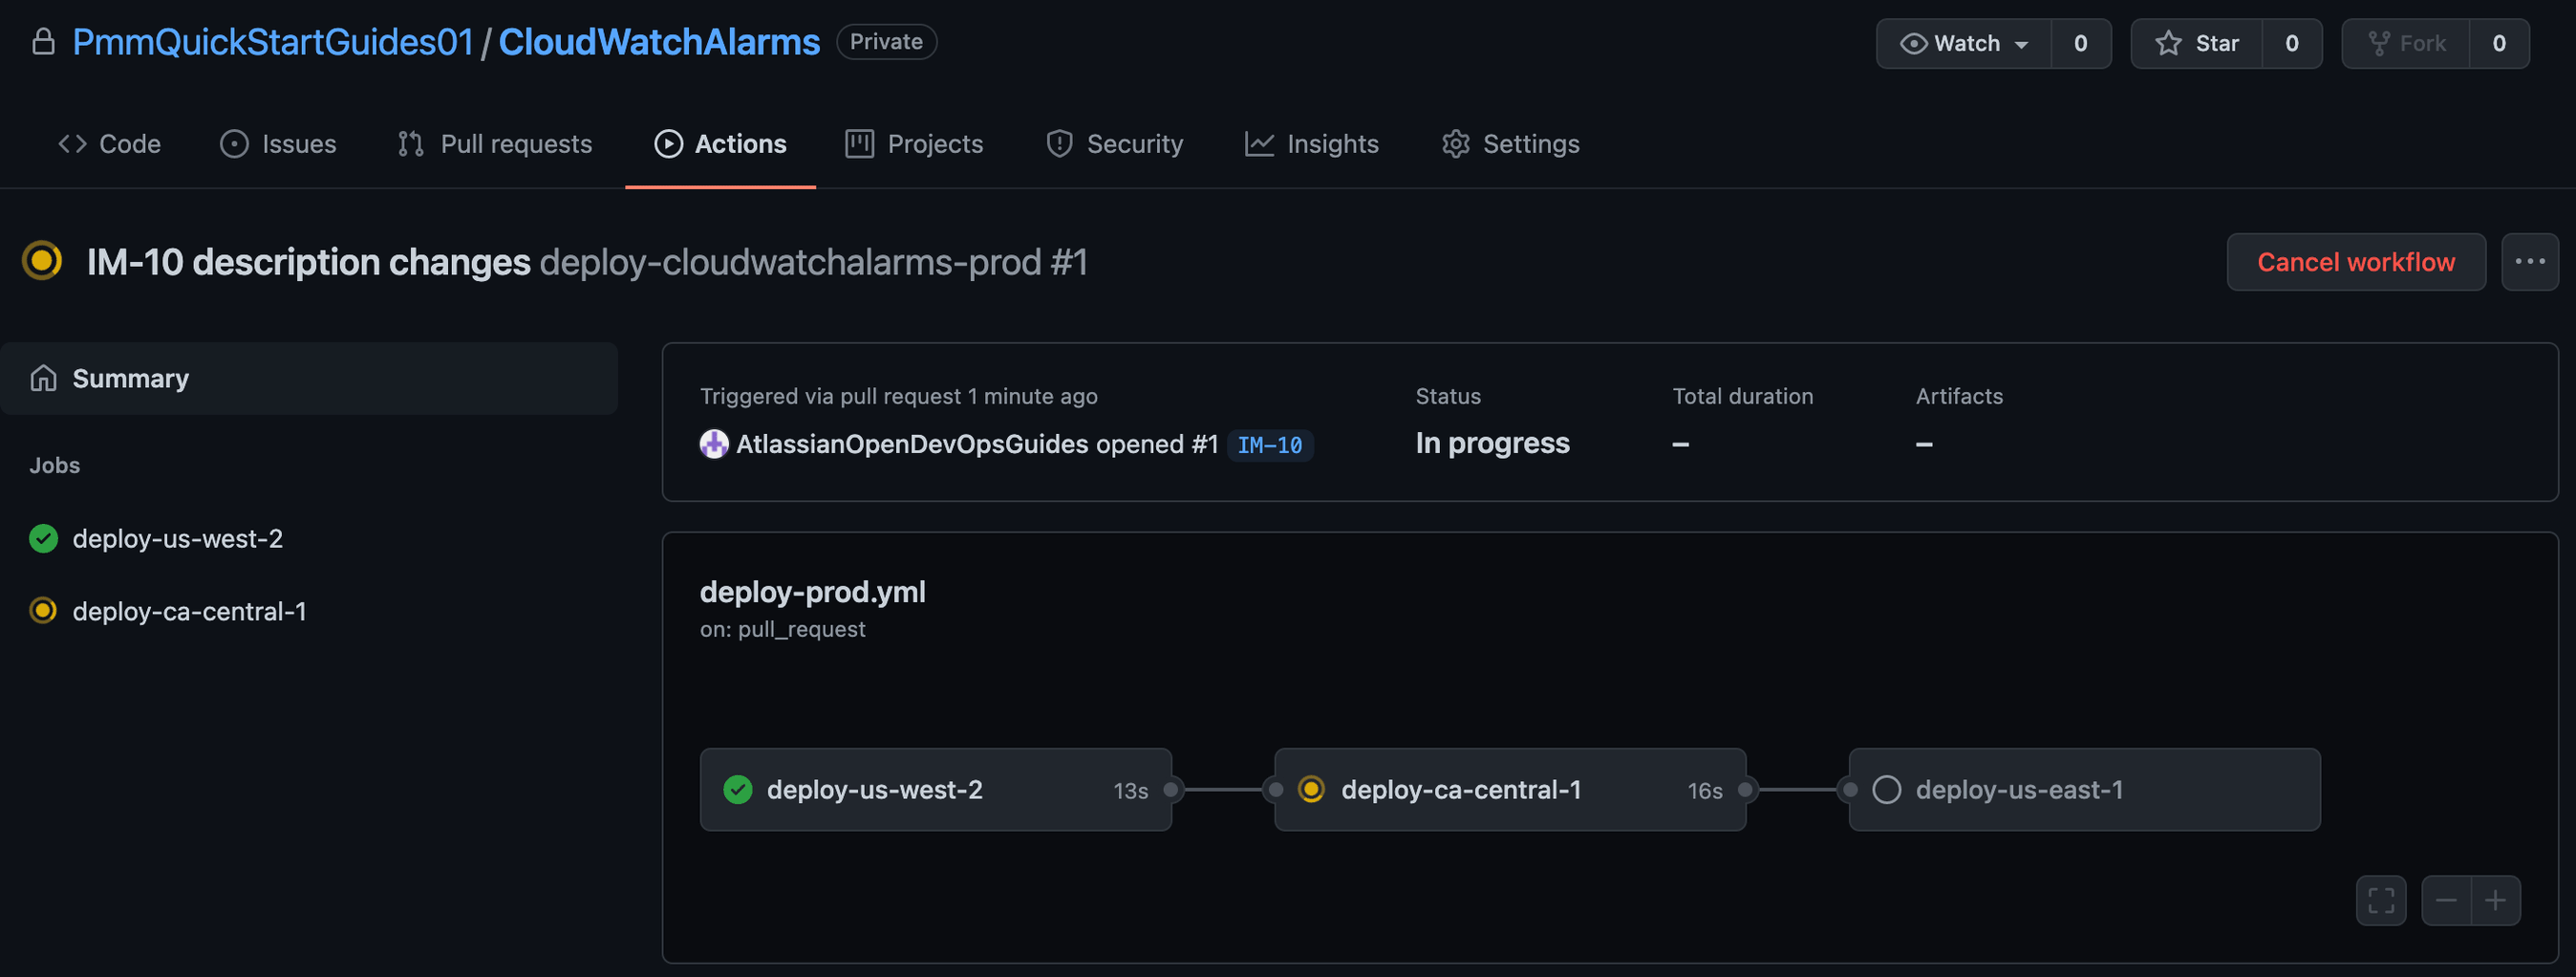Screen dimensions: 2576x977
Task: Click the lock icon beside repository name
Action: coord(42,41)
